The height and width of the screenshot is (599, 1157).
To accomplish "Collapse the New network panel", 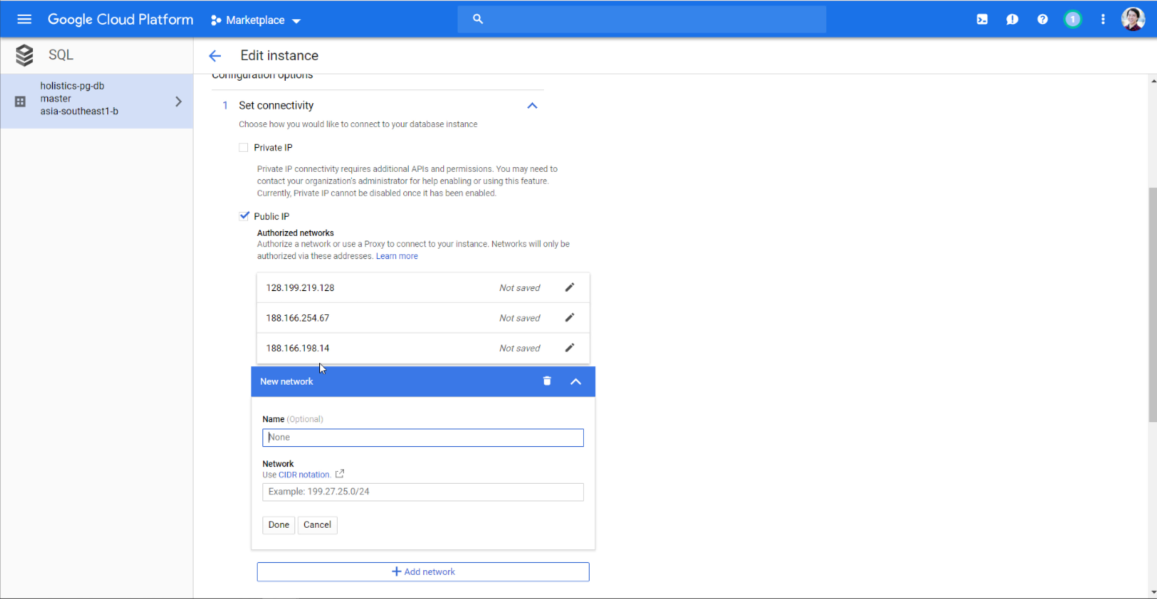I will [576, 381].
